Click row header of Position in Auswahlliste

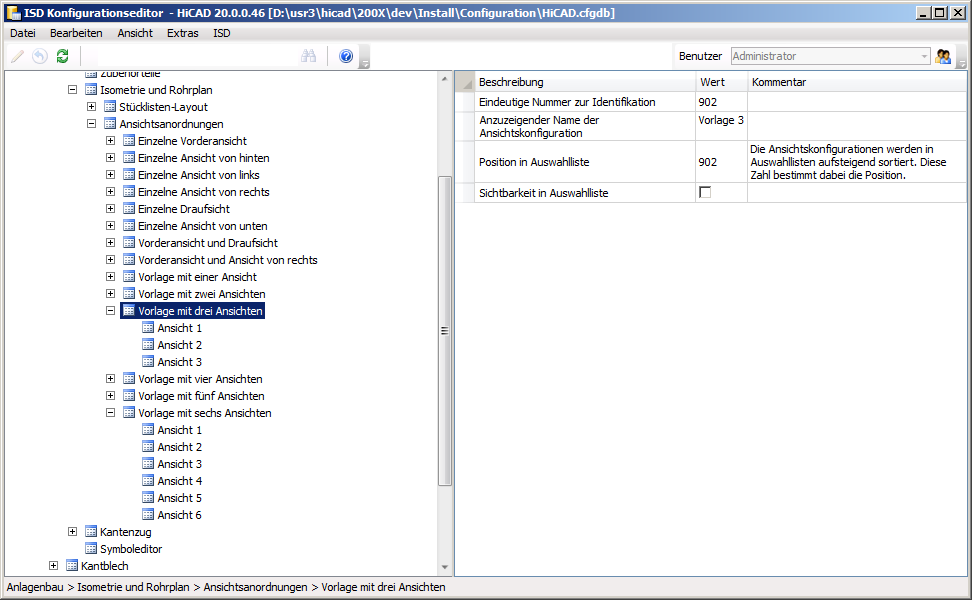tap(465, 162)
